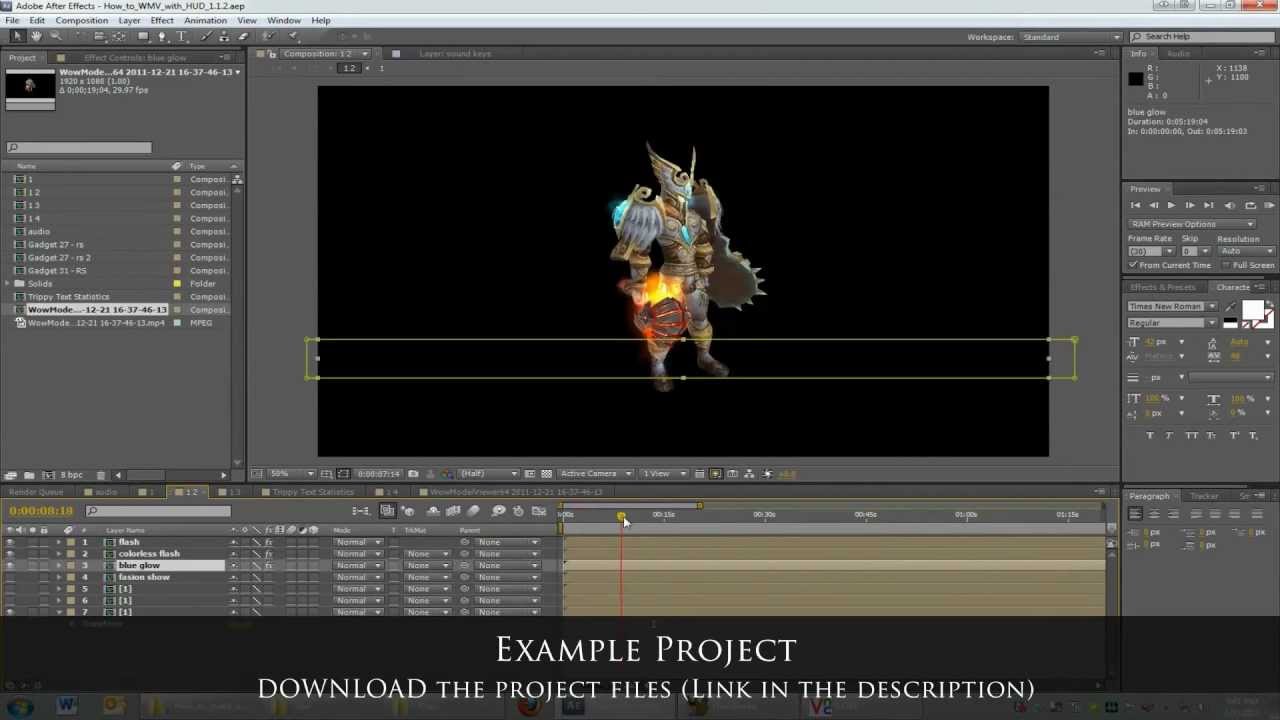Click the timeline layer search field
Viewport: 1280px width, 720px height.
click(158, 511)
